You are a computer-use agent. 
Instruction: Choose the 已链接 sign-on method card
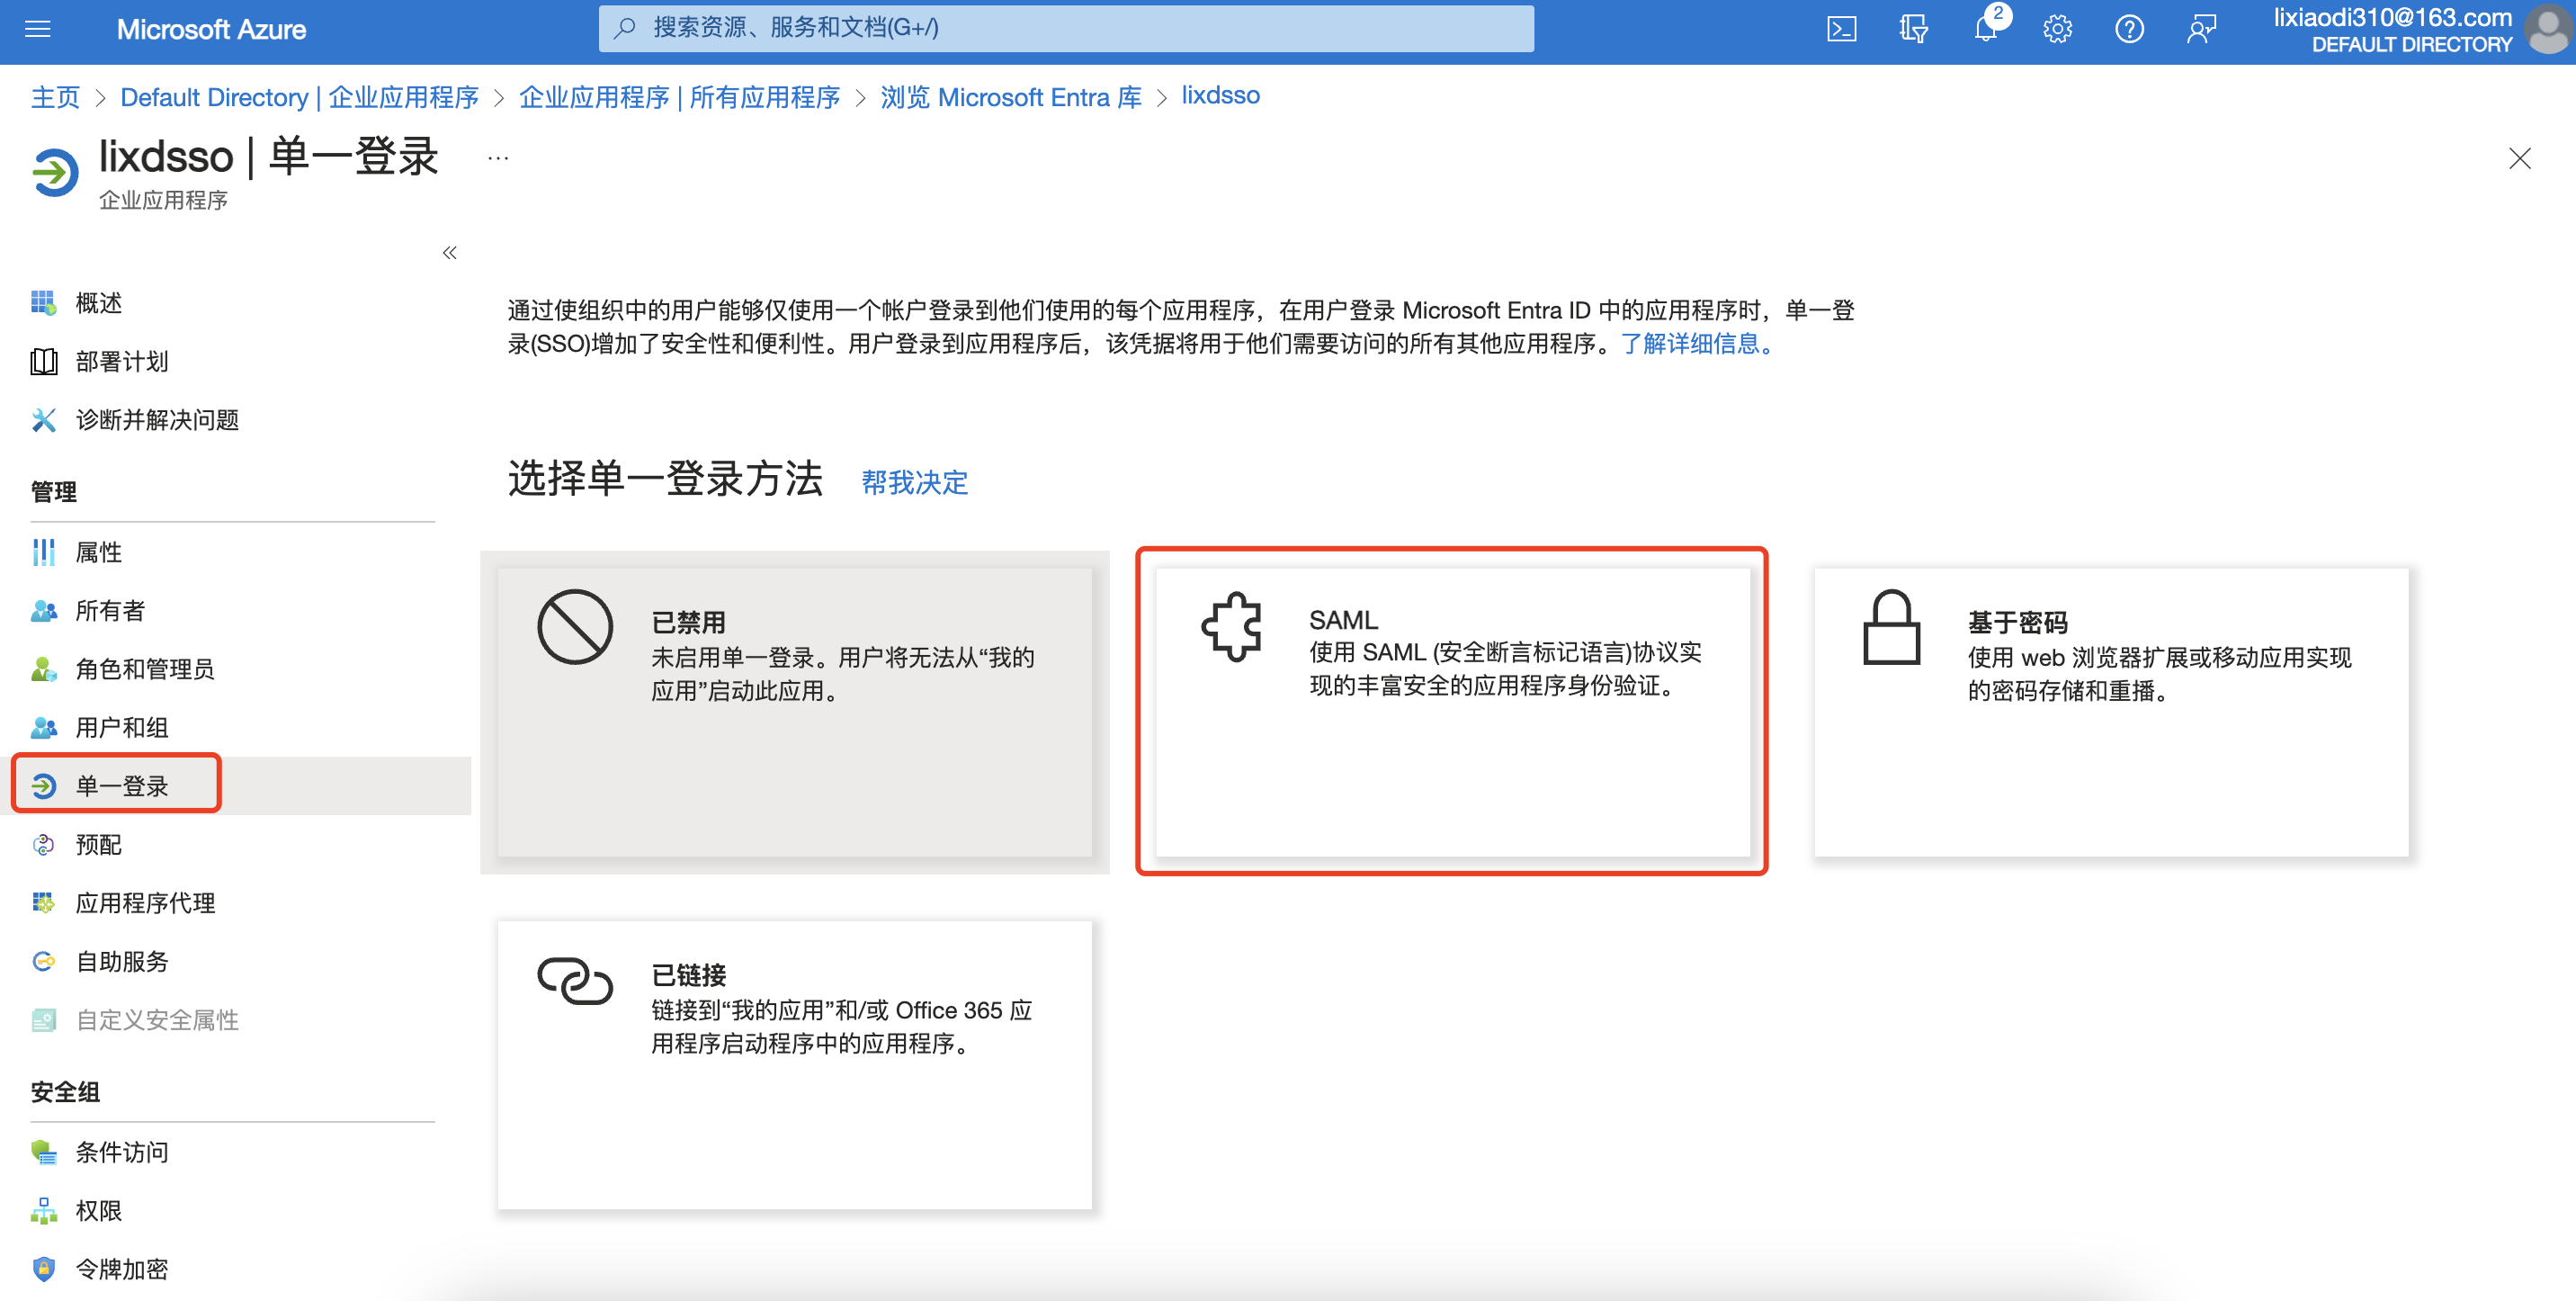pos(795,1064)
